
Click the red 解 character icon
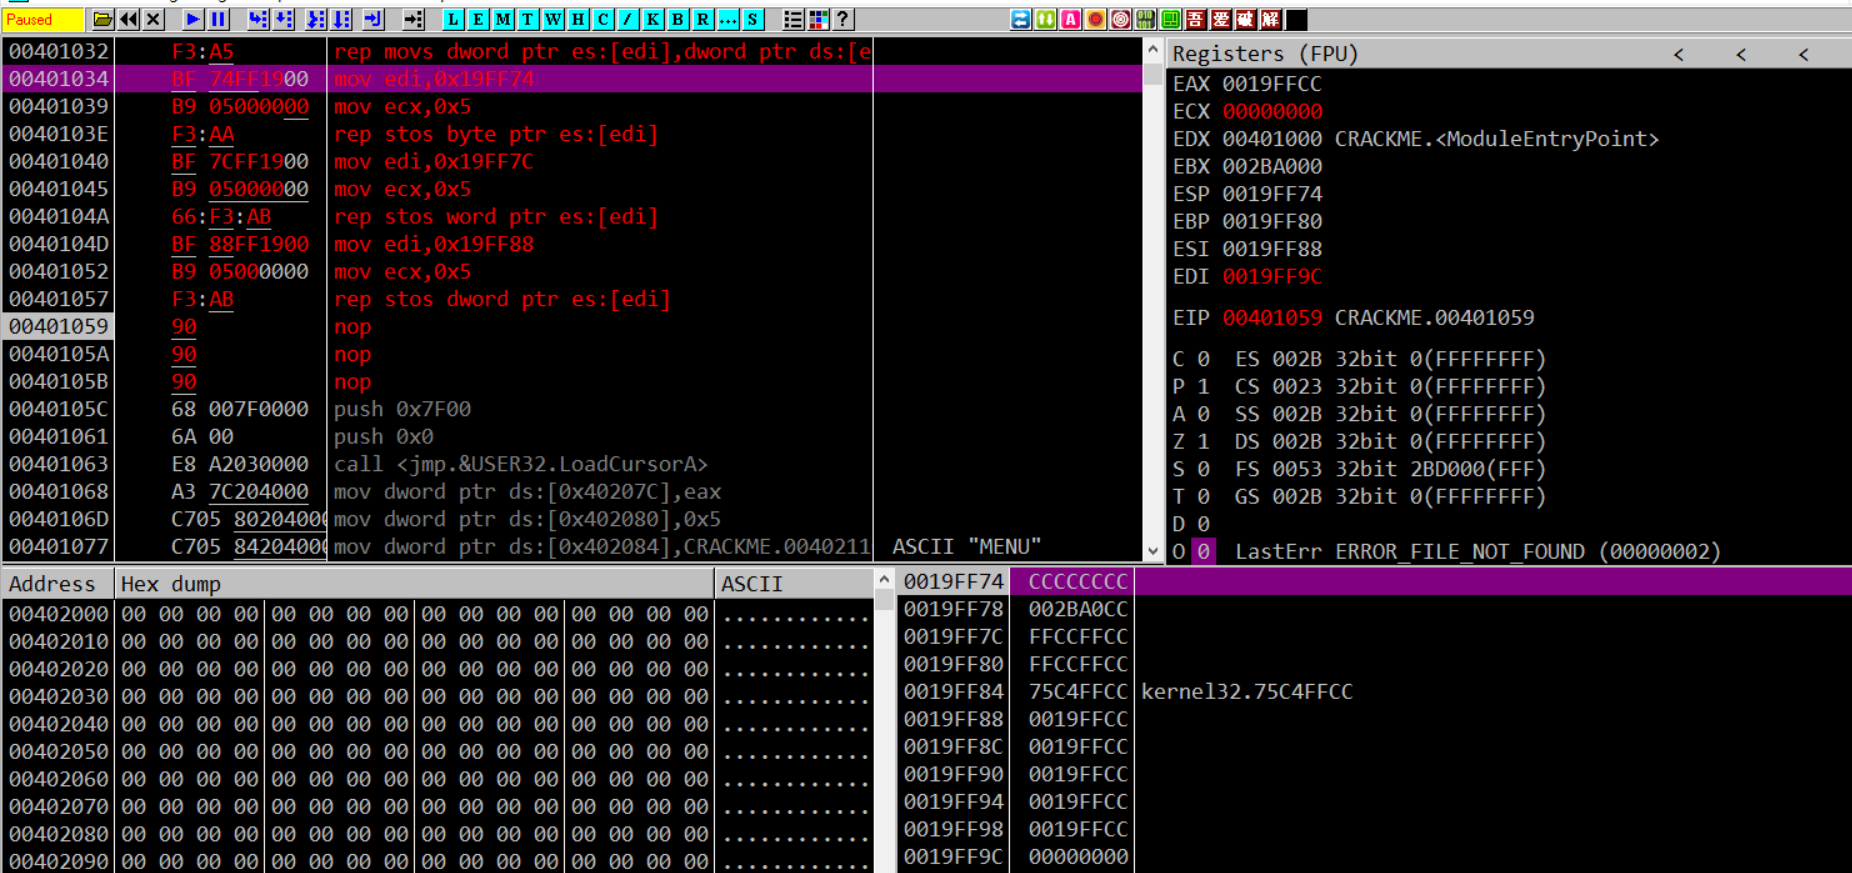click(1271, 19)
